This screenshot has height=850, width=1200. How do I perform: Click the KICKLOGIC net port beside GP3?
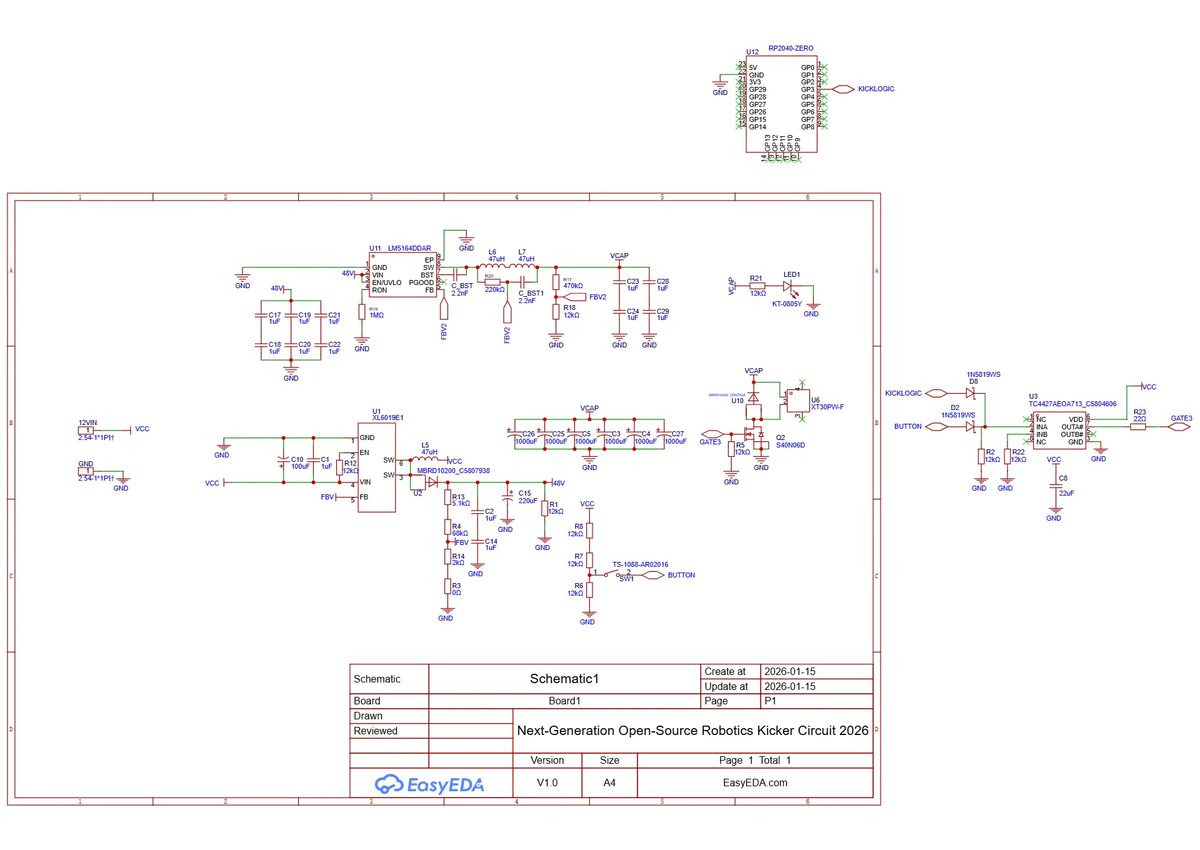[844, 89]
